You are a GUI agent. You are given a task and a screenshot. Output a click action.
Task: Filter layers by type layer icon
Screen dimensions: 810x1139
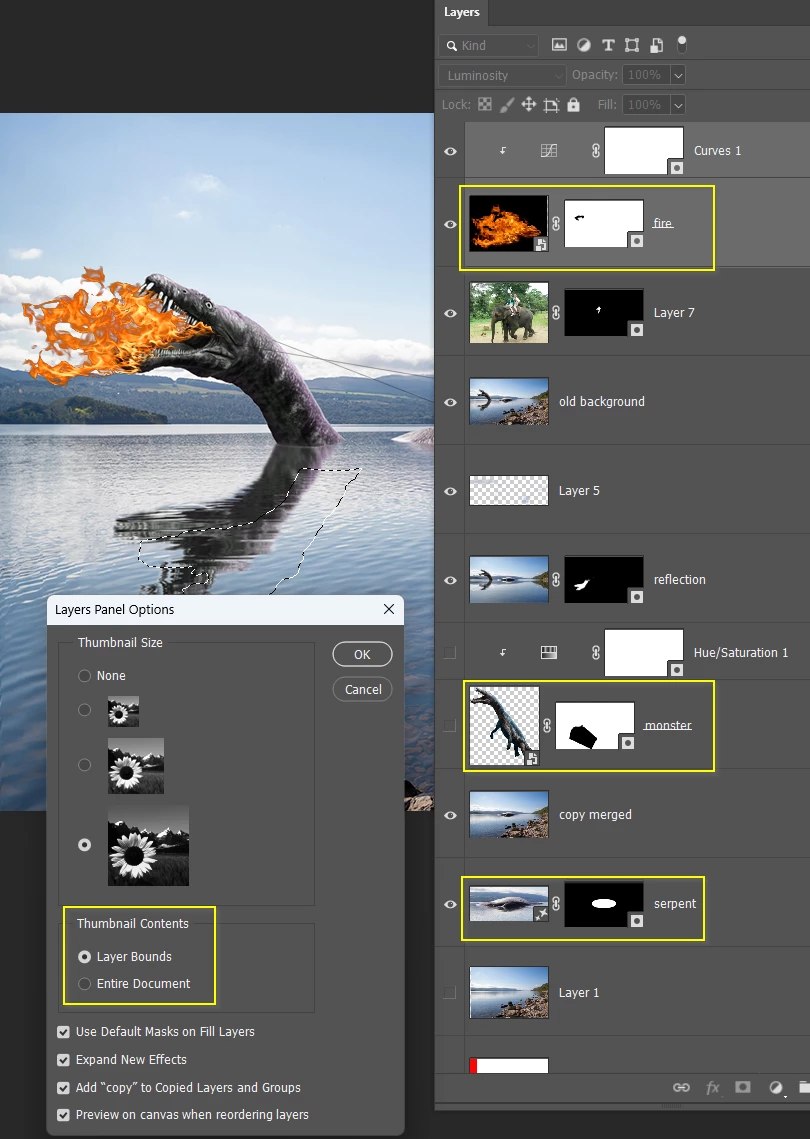tap(608, 45)
